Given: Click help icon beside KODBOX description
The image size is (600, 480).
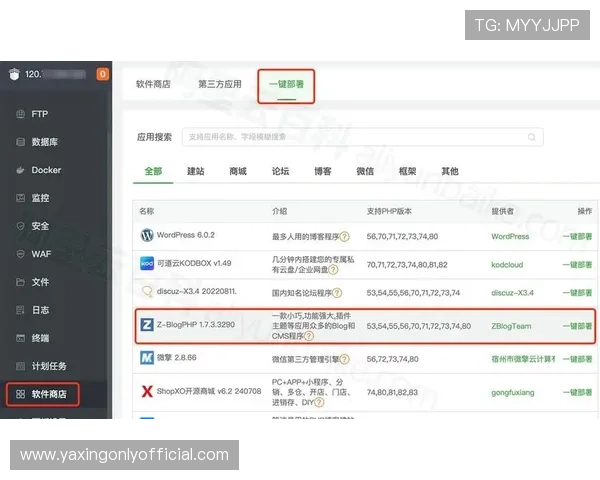Looking at the screenshot, I should click(x=333, y=270).
